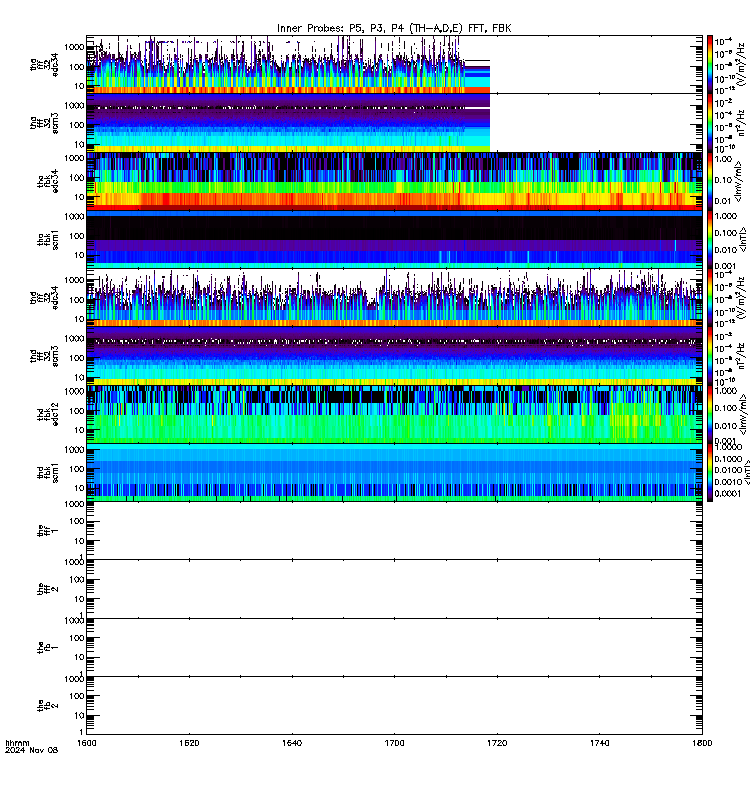The image size is (750, 800).
Task: Click the color bar beside thd fbk scm1 panel
Action: point(710,472)
